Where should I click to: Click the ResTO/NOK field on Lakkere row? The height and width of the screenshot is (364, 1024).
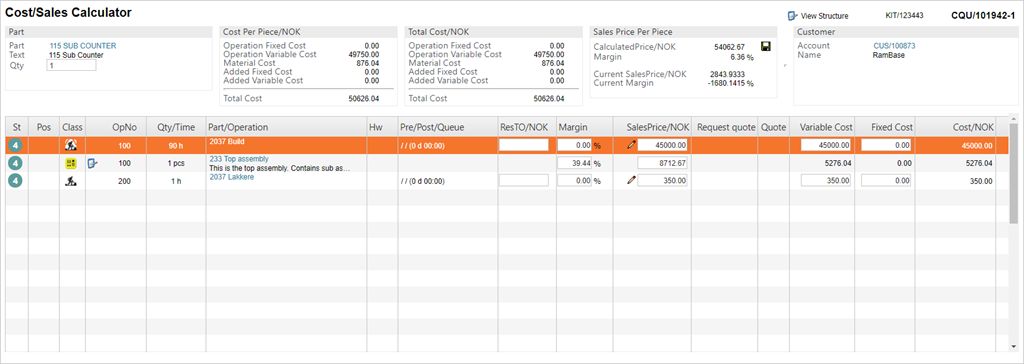tap(524, 181)
